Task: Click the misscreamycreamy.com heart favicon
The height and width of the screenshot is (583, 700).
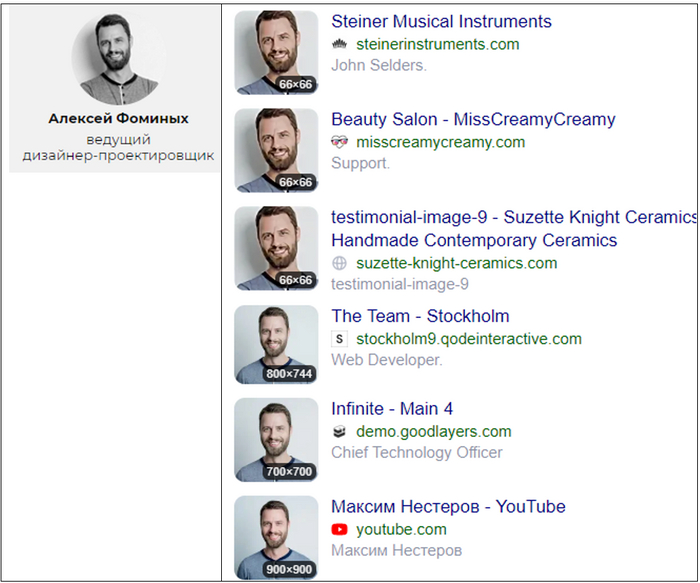Action: pyautogui.click(x=339, y=142)
